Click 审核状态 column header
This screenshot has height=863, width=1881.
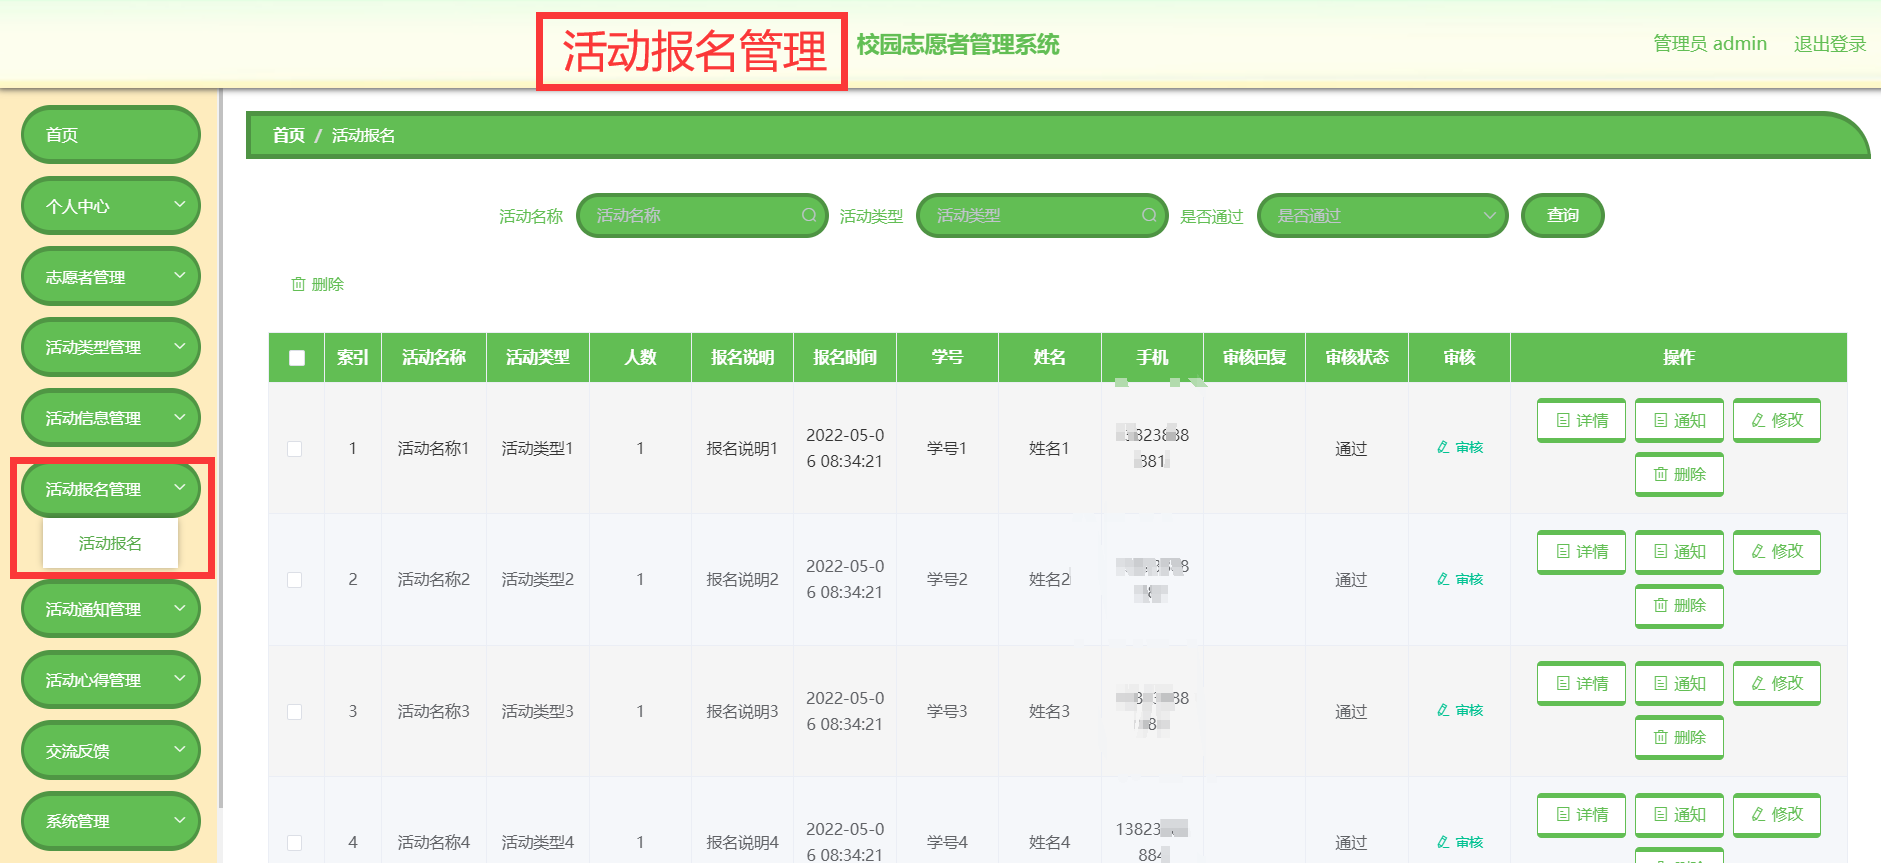point(1357,358)
